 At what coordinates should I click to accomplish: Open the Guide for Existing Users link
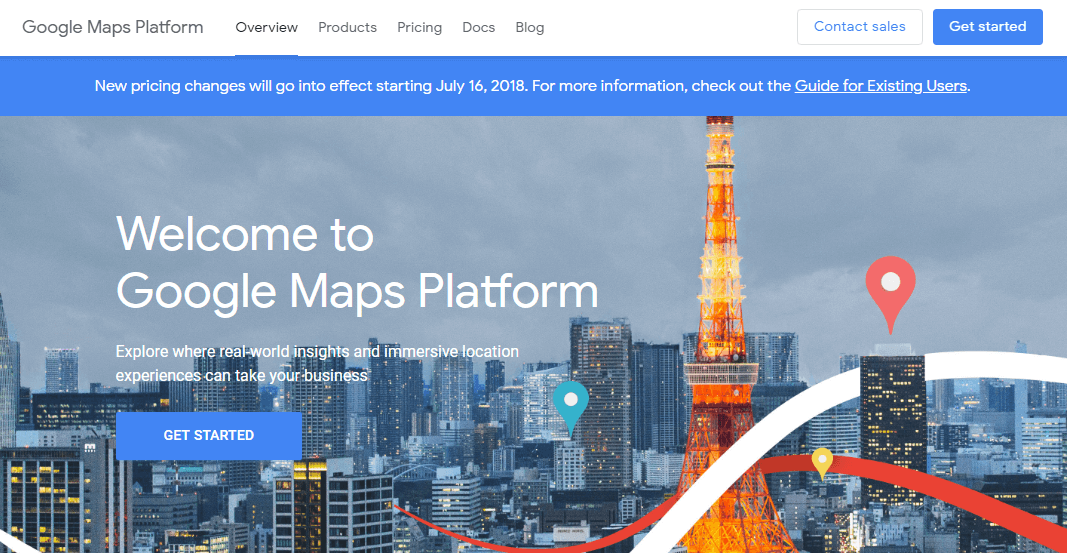[881, 86]
